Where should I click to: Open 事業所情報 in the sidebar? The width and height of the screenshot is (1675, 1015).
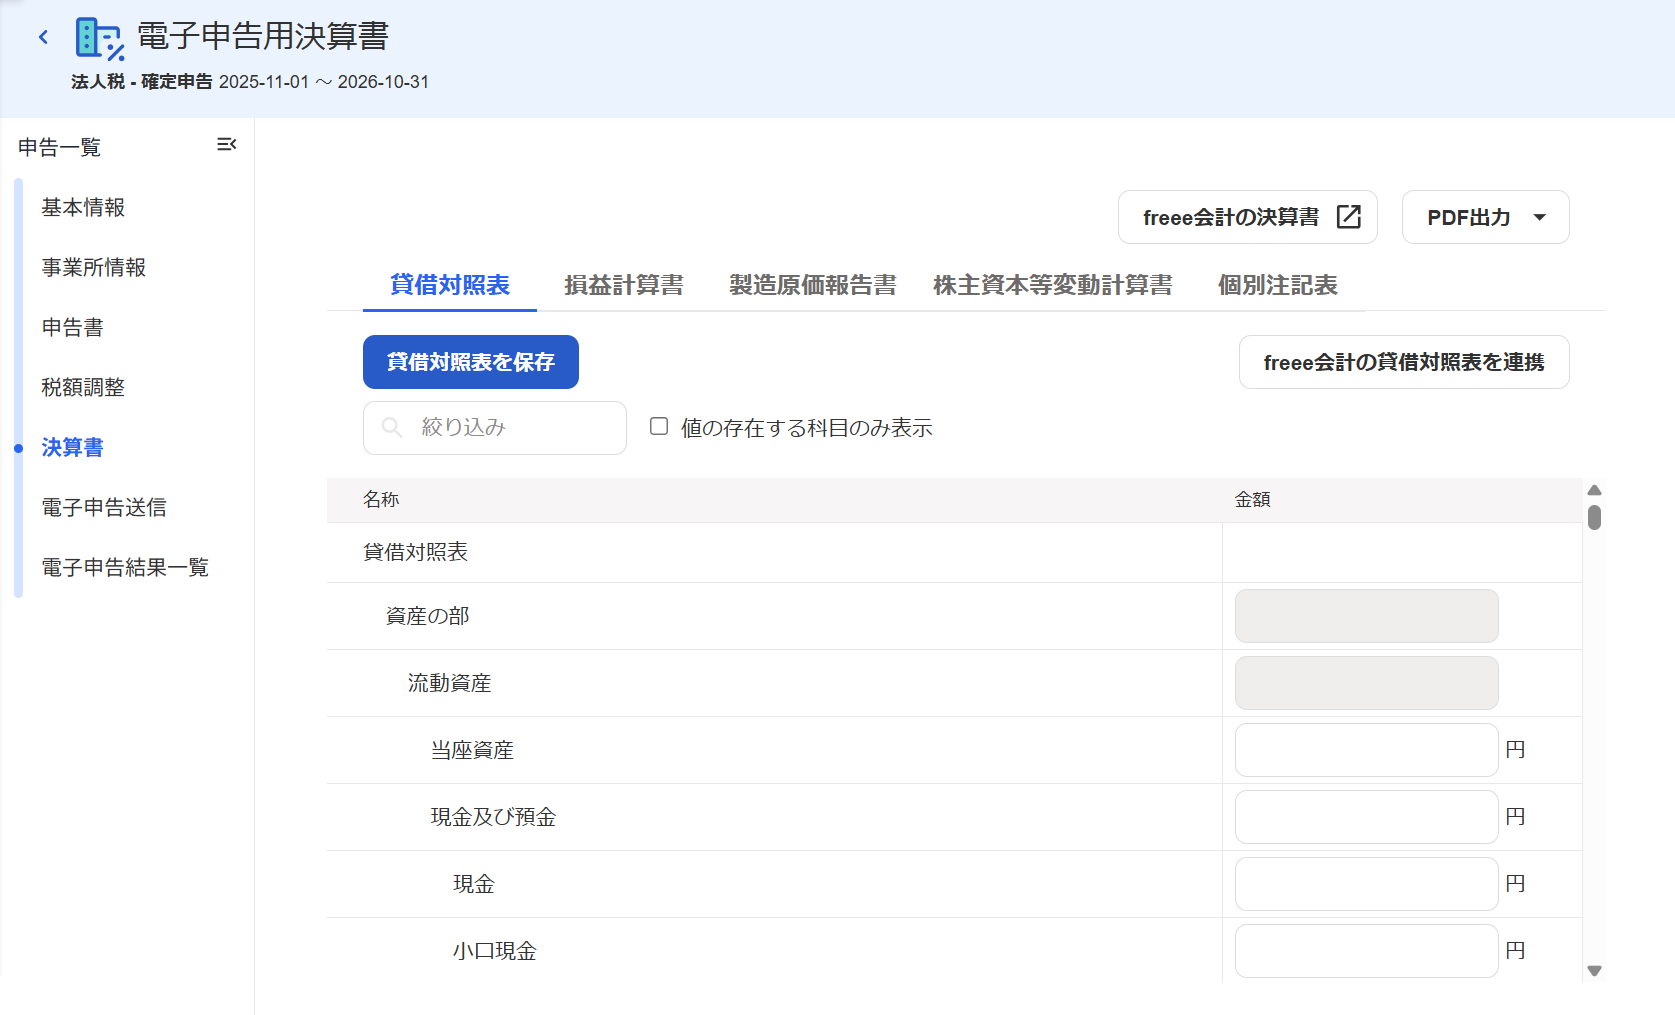[x=94, y=267]
